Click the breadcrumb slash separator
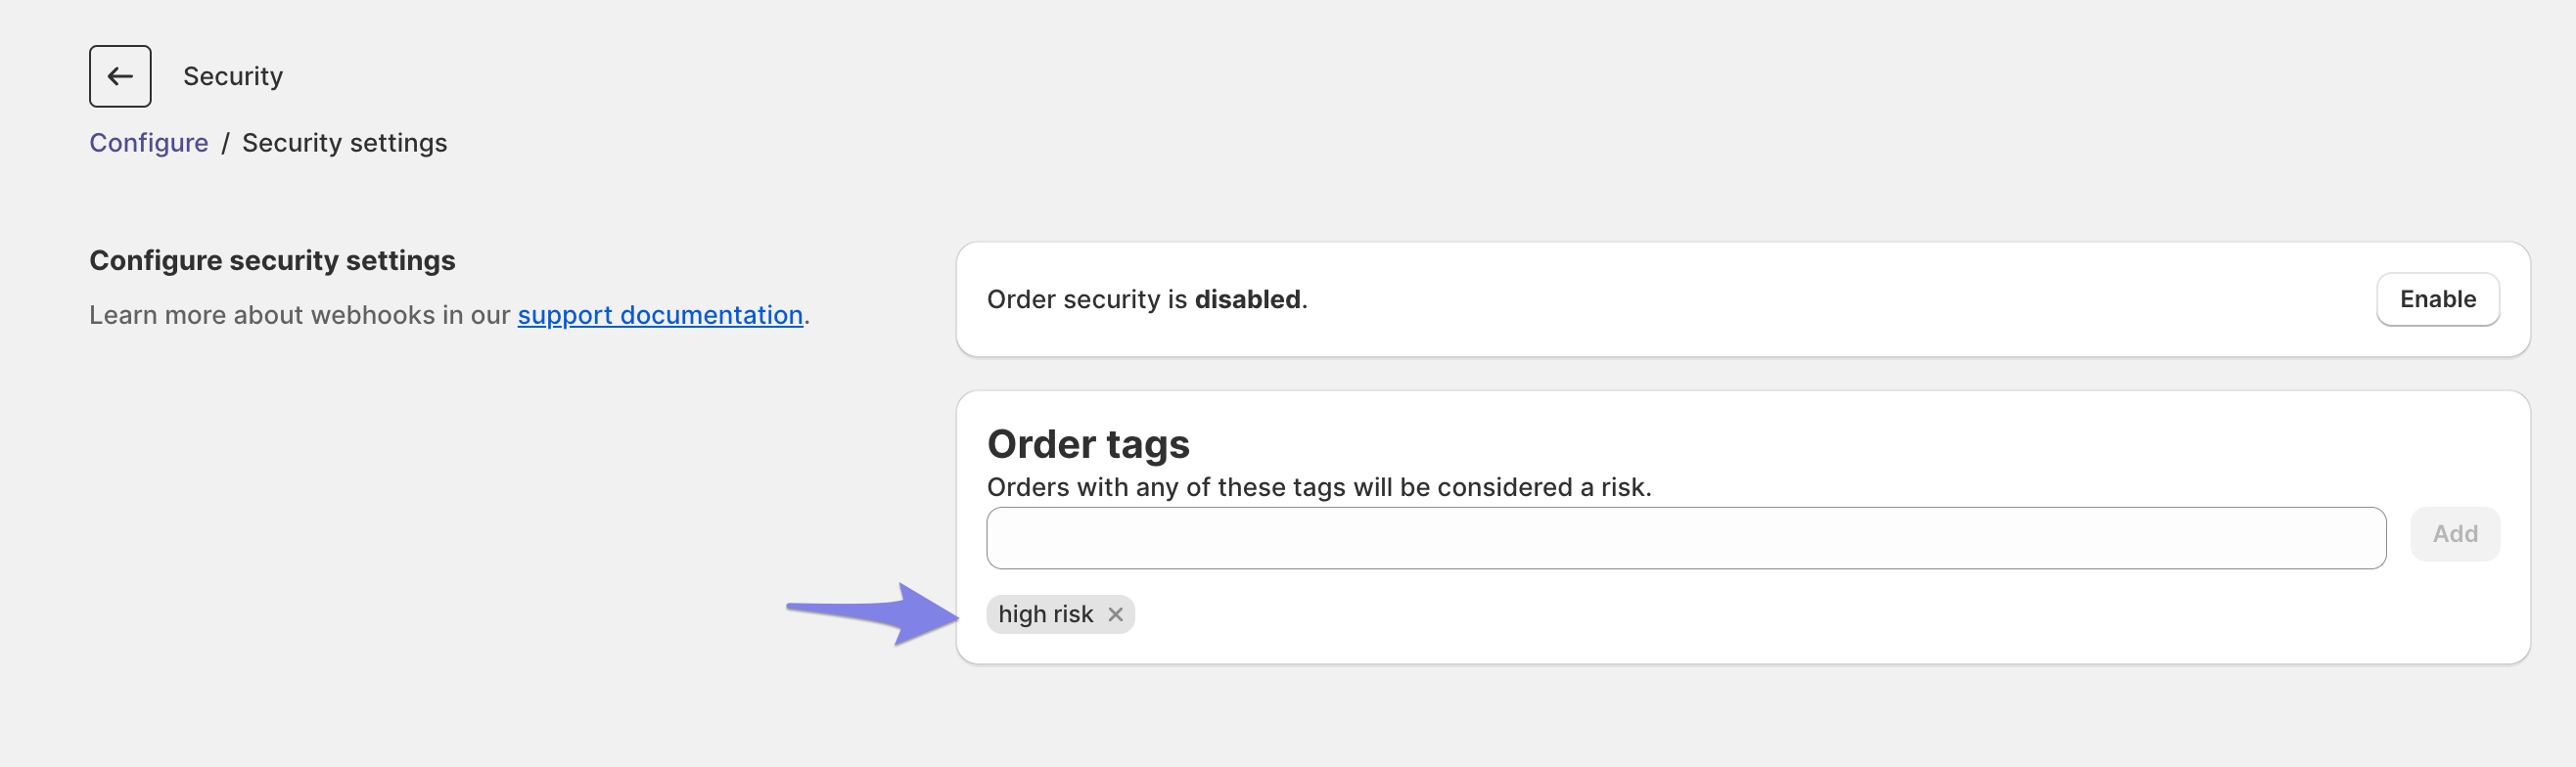This screenshot has width=2576, height=767. (225, 143)
